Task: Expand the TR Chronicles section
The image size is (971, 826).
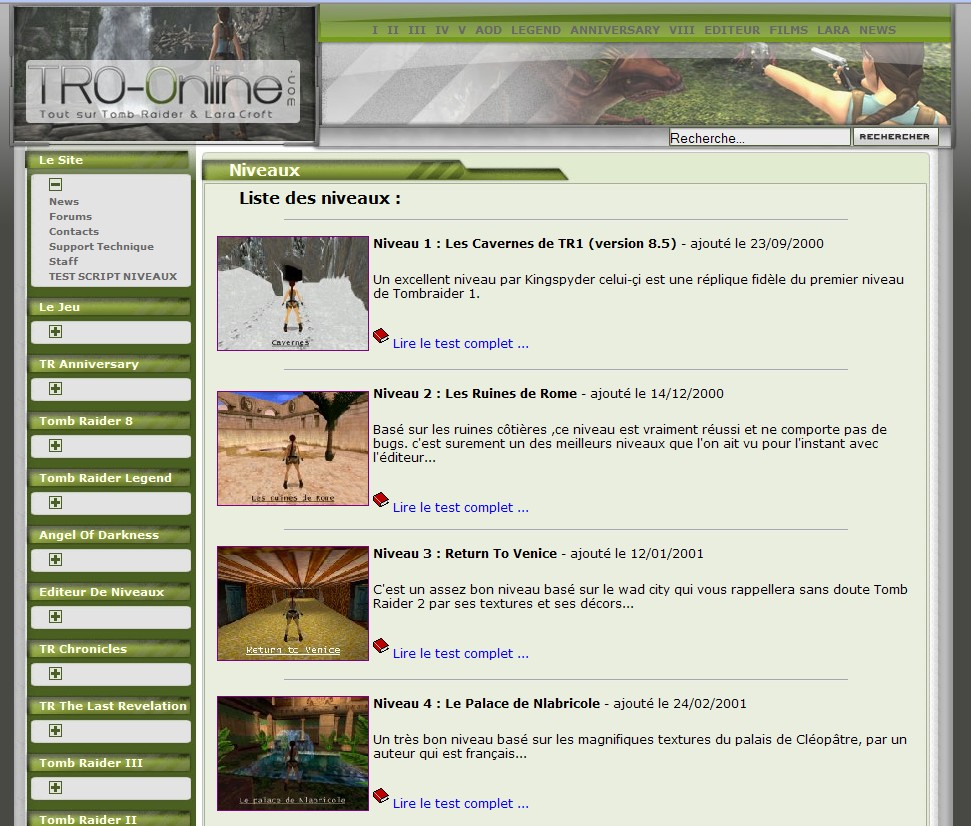Action: pos(55,673)
